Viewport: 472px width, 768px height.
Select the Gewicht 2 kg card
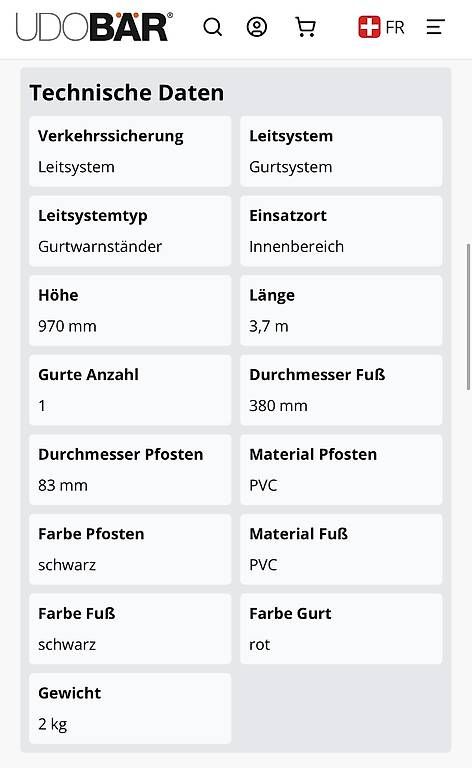click(130, 708)
